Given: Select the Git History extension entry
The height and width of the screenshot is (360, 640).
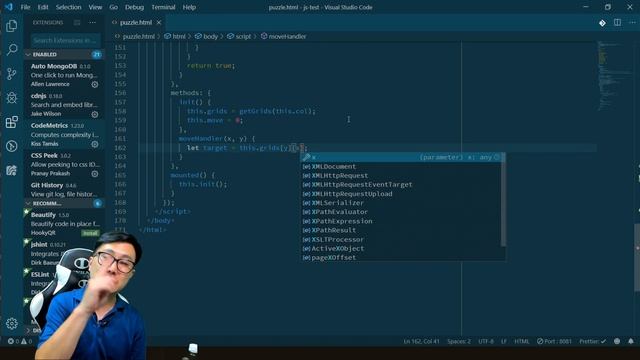Looking at the screenshot, I should click(x=64, y=189).
